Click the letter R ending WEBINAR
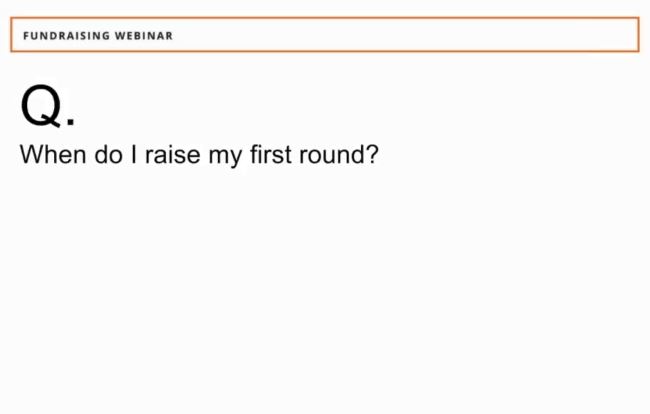 click(169, 35)
